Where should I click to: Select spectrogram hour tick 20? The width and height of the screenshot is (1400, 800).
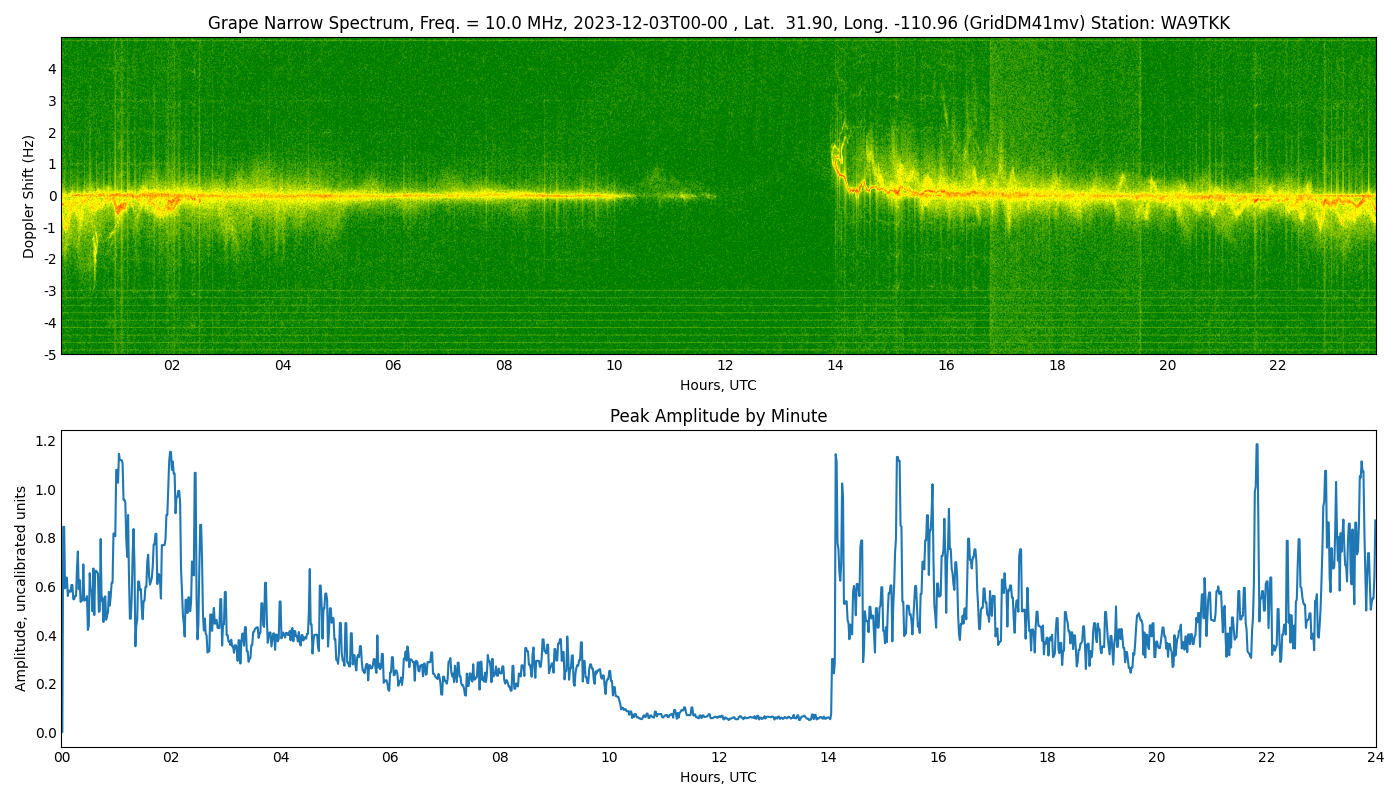pos(1167,366)
